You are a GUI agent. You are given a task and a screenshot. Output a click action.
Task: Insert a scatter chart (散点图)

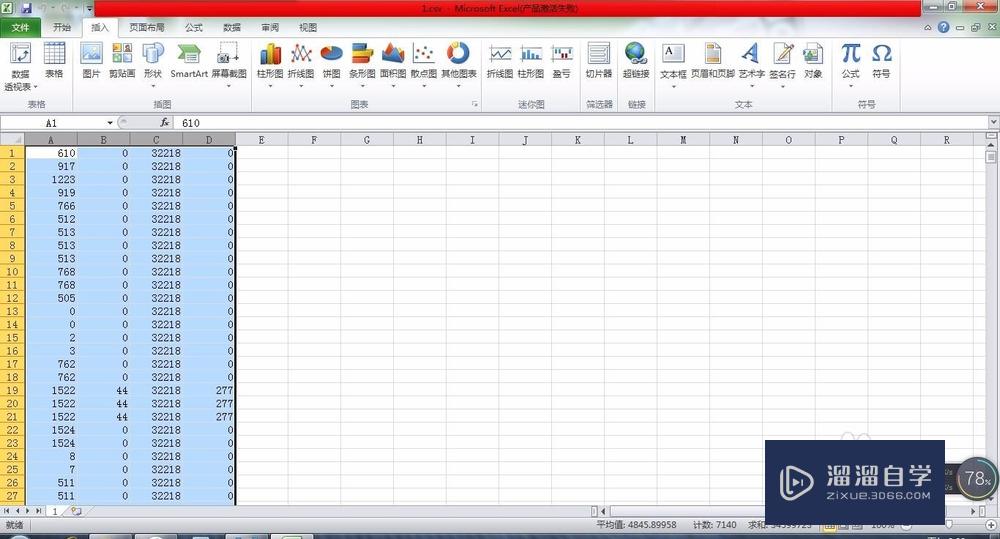tap(423, 64)
